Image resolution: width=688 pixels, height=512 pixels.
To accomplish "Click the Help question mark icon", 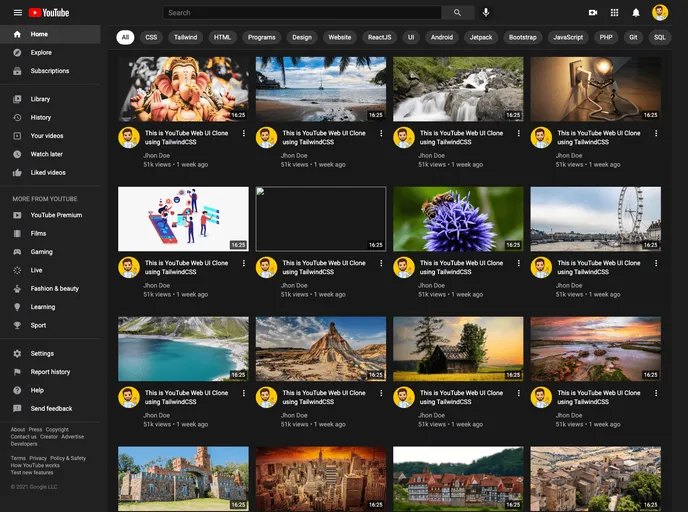I will click(x=17, y=390).
